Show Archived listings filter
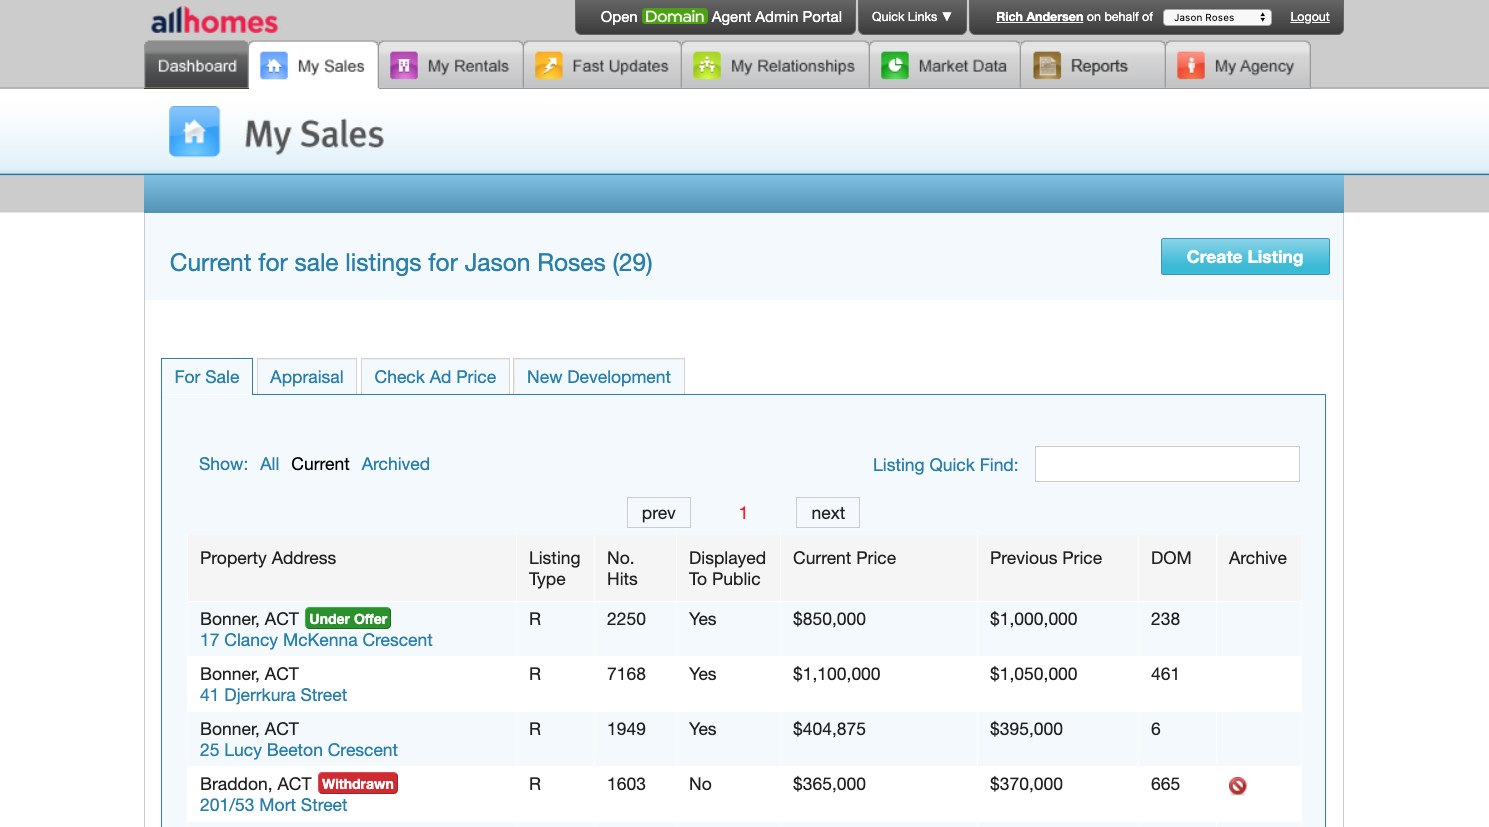 (396, 464)
